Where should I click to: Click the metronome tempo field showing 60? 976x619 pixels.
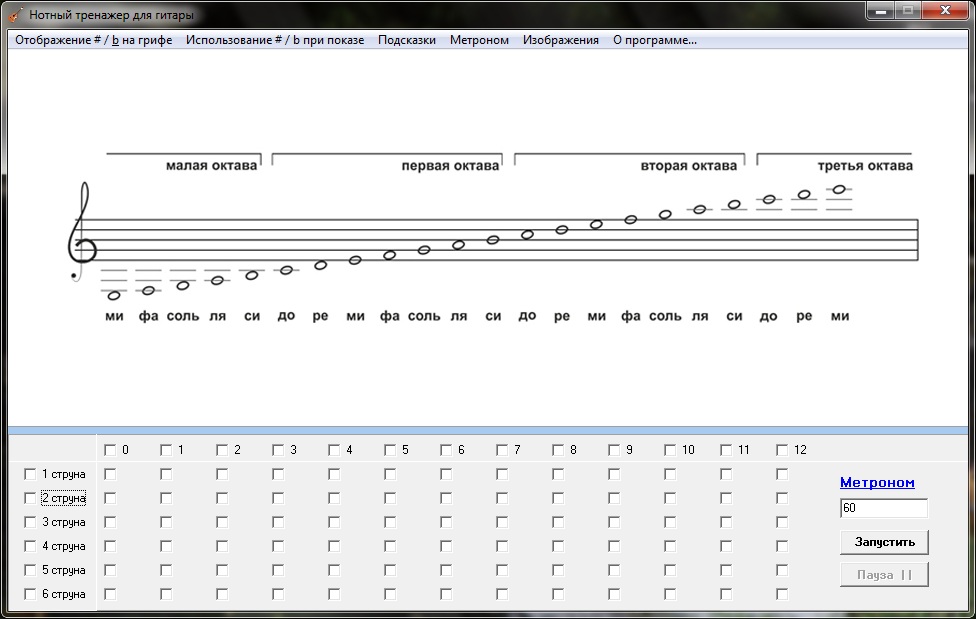click(883, 508)
